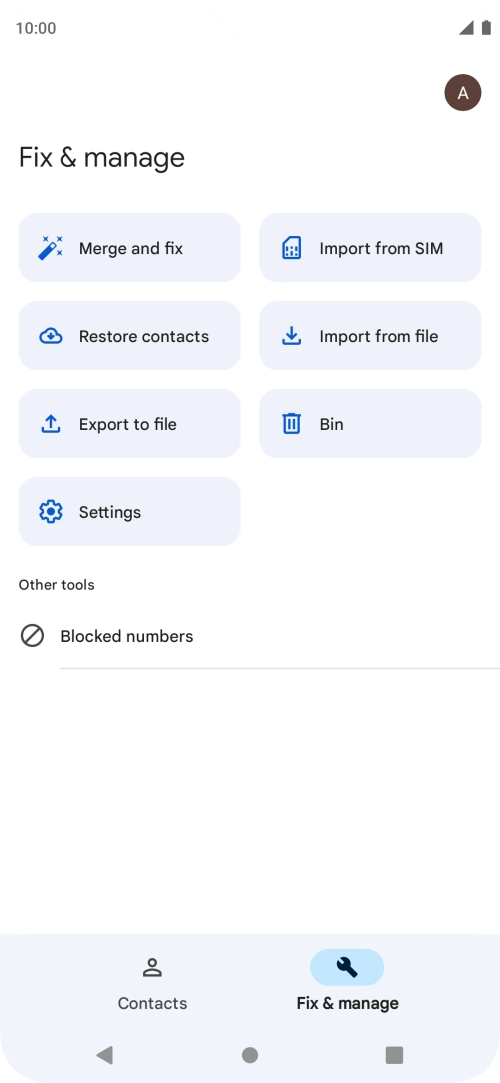Select Export to file
Screen dimensions: 500x1083
(x=129, y=423)
